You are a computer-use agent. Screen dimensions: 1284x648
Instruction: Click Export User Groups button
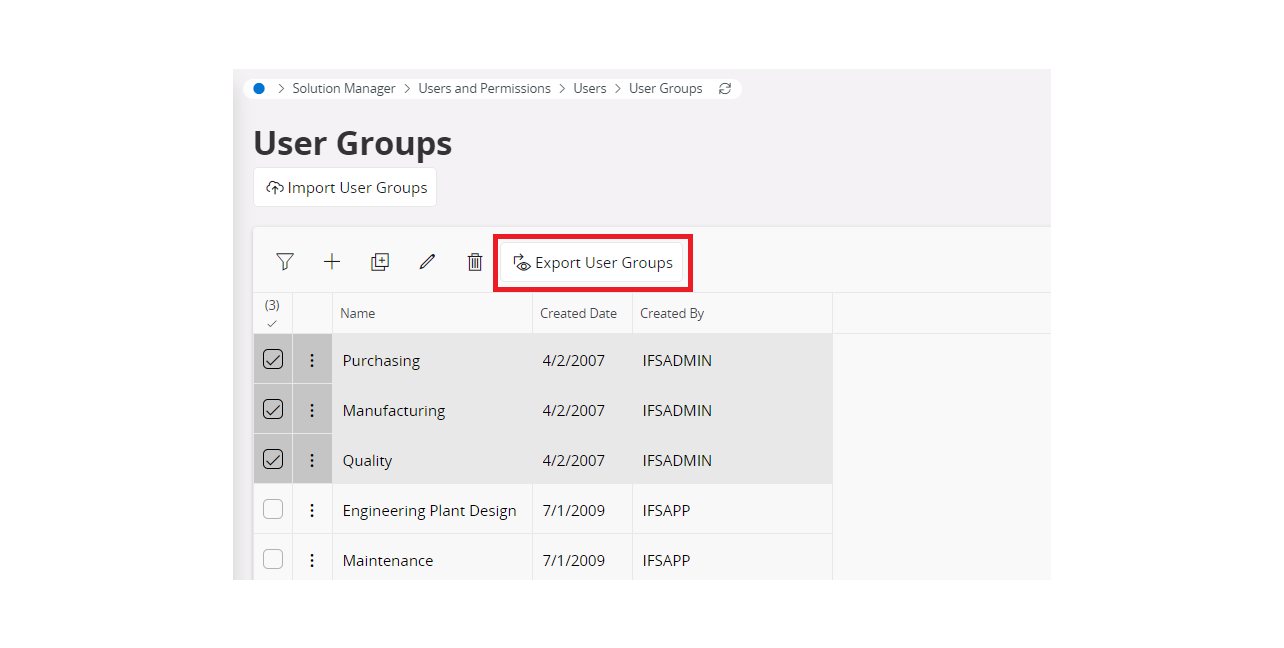point(592,263)
